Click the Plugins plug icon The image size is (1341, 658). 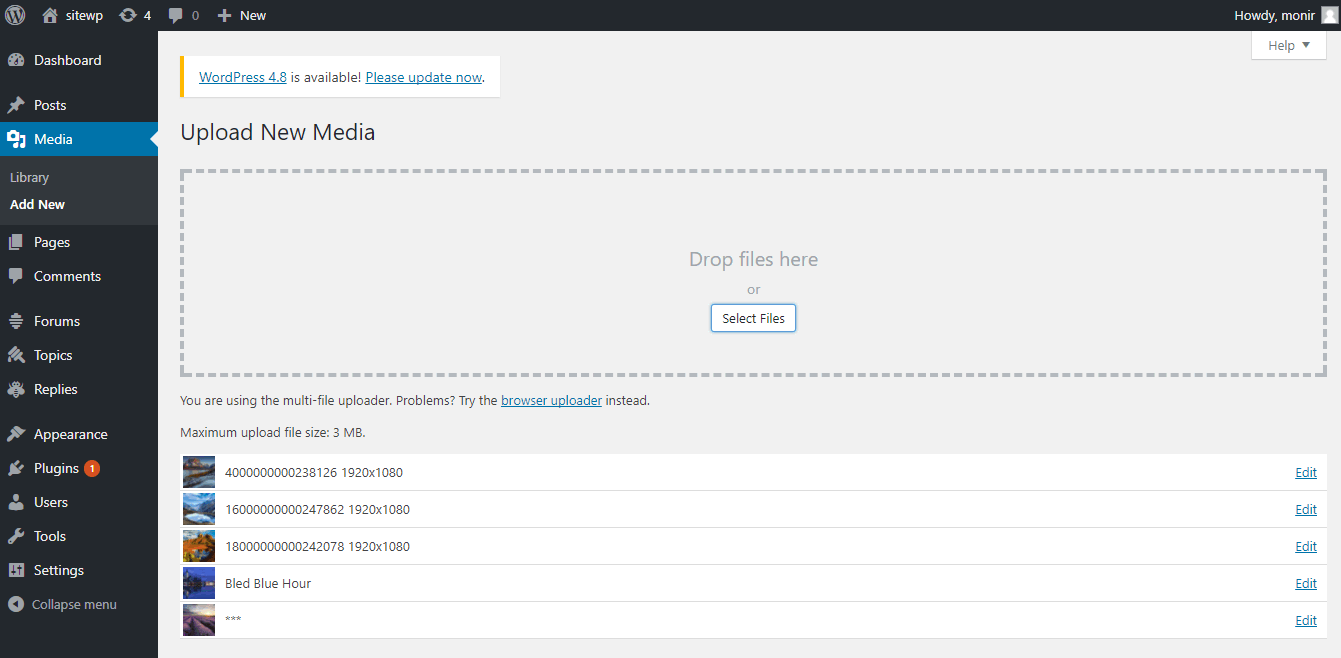(x=16, y=468)
